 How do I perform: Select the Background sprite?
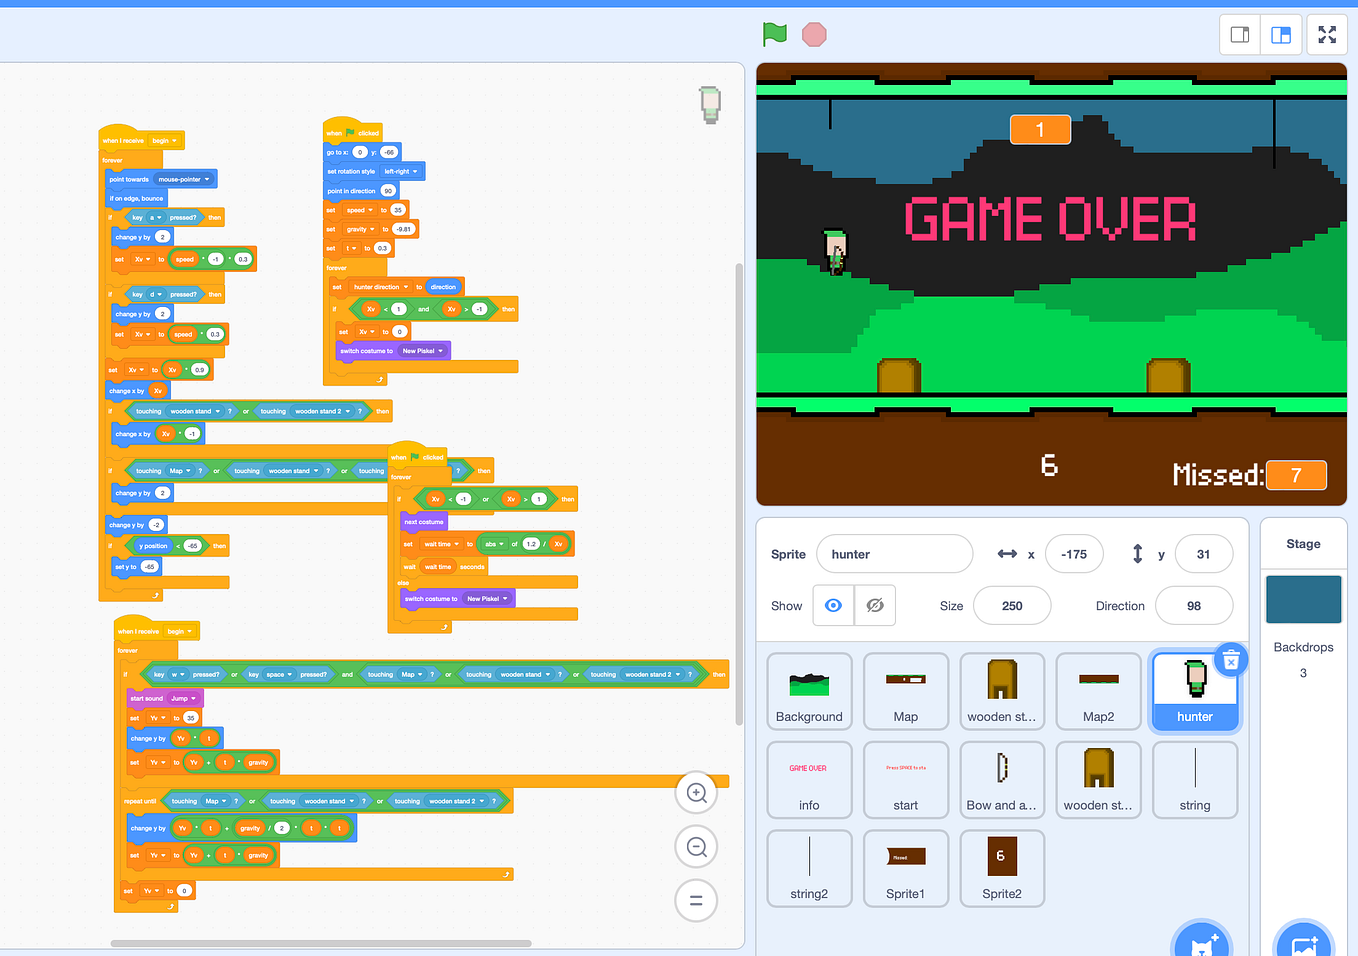(x=809, y=691)
